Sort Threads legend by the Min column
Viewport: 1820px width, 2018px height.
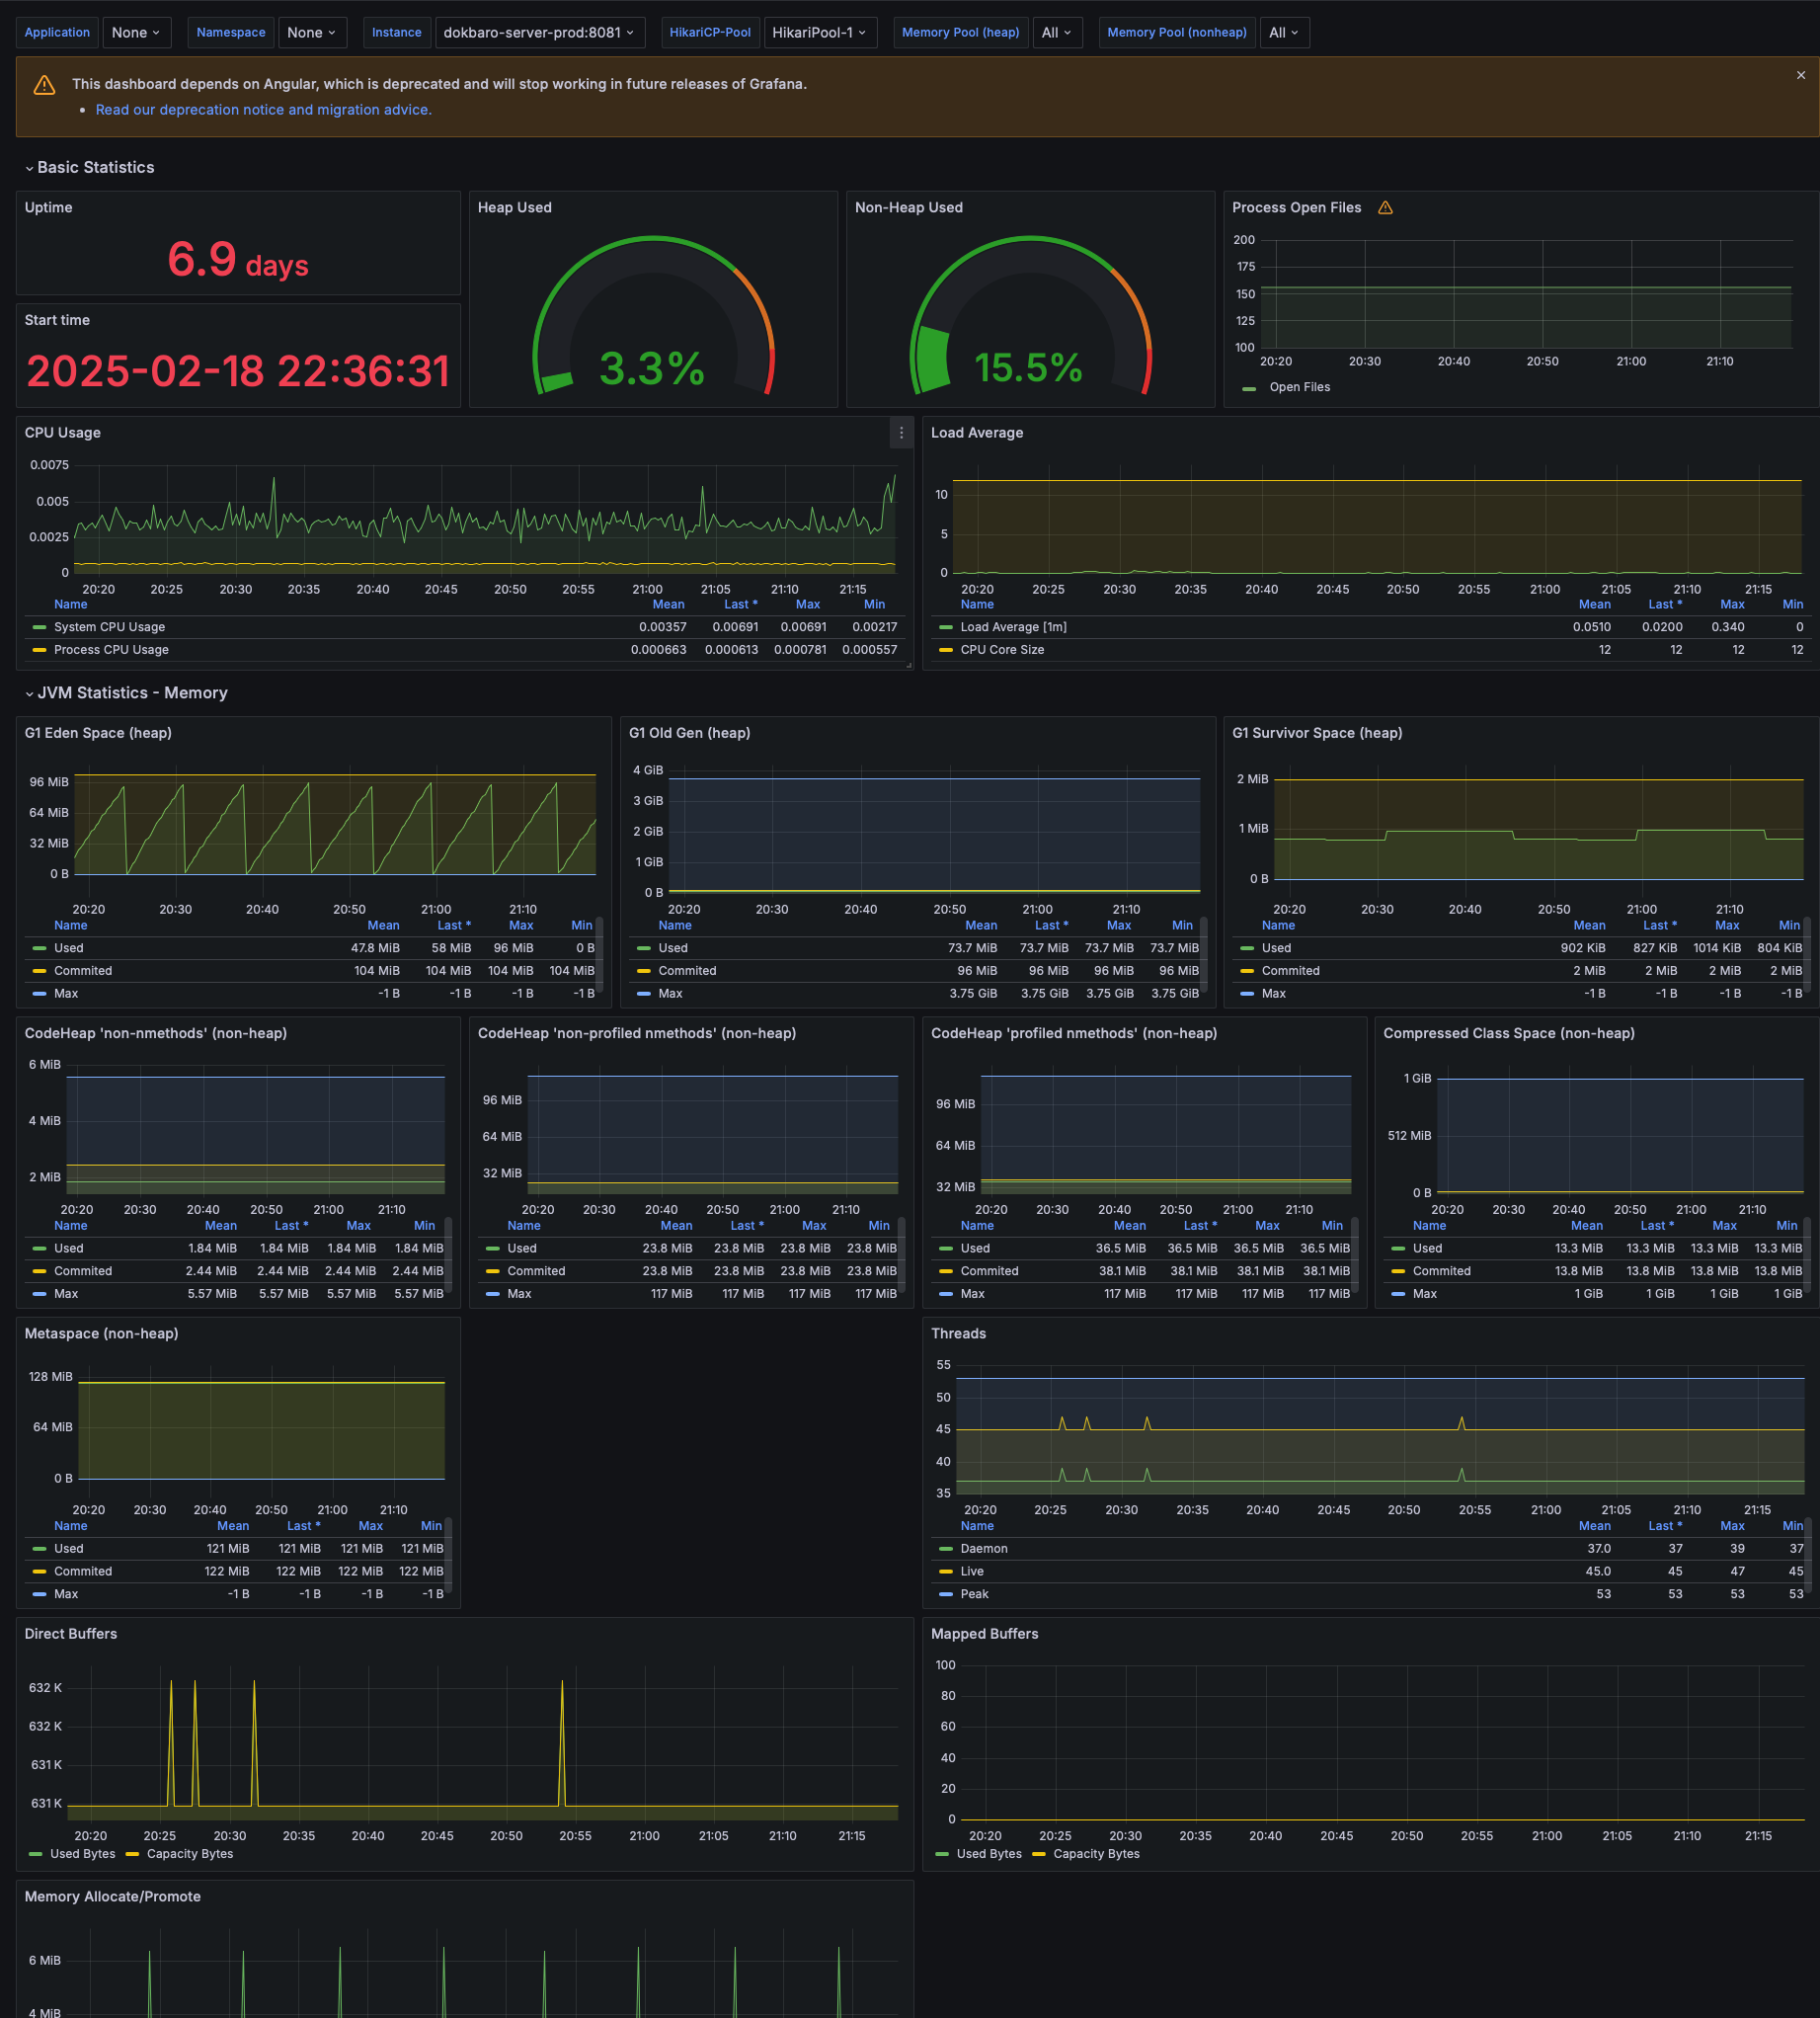click(x=1793, y=1526)
